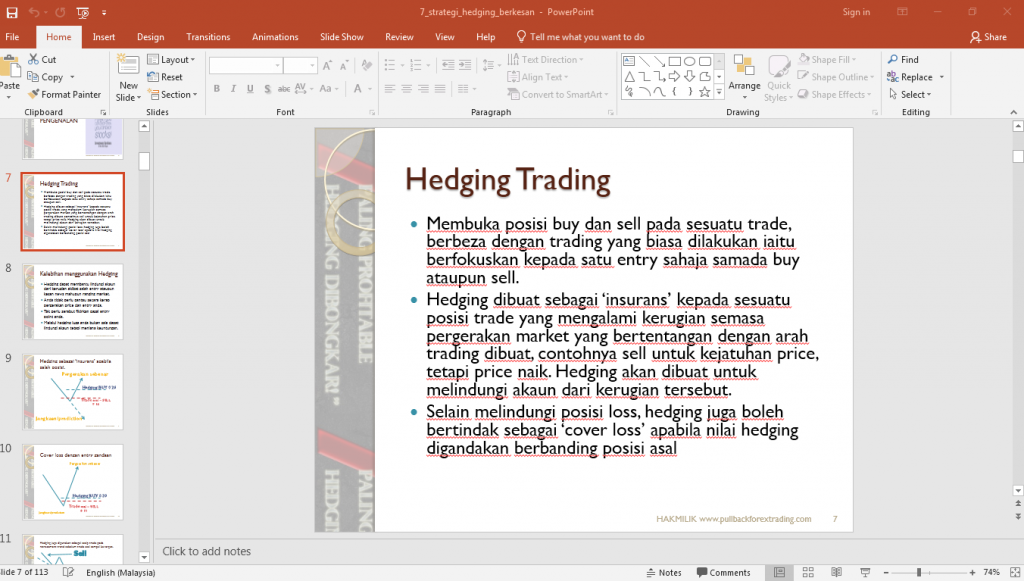
Task: Increase list indent level
Action: pos(465,65)
